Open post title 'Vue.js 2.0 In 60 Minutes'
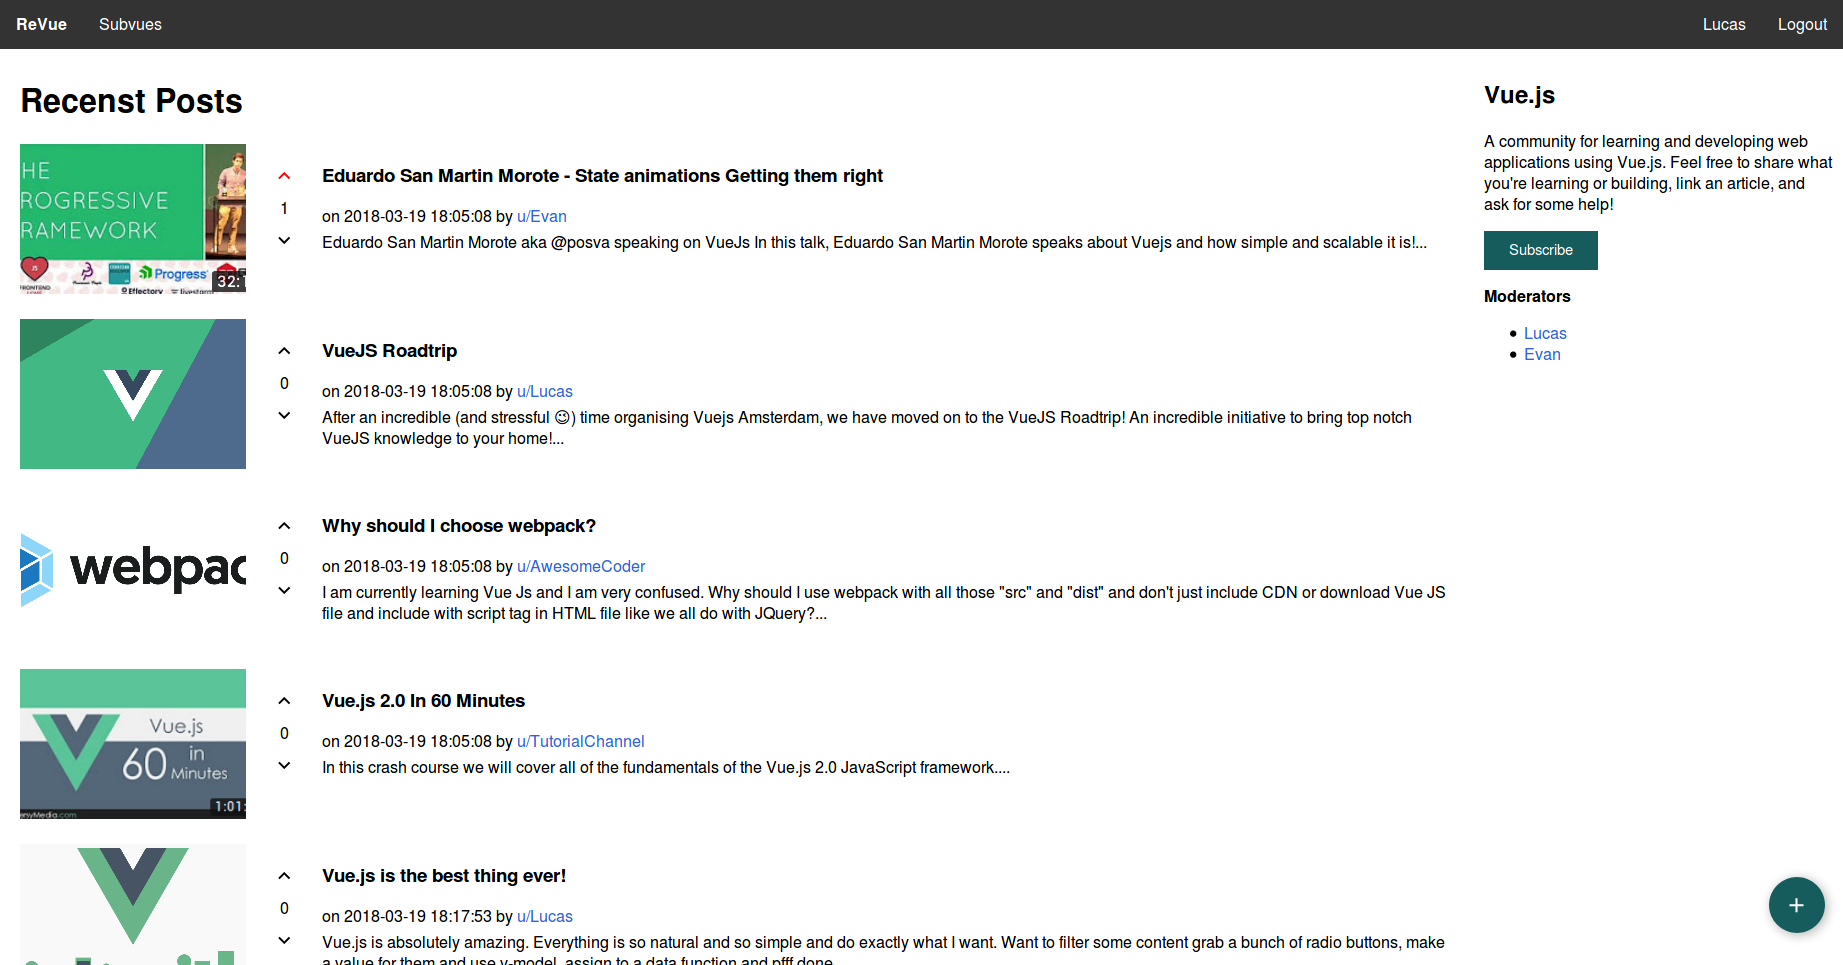 tap(423, 701)
